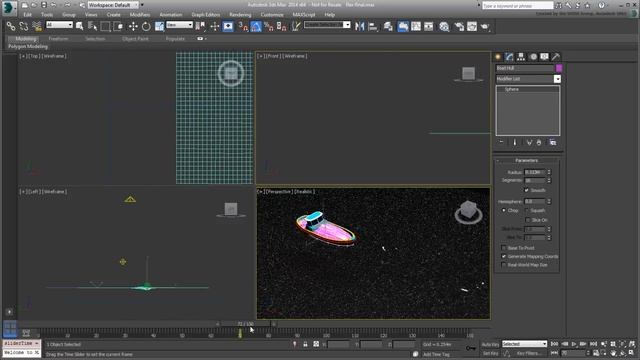Open the Modifier List dropdown
Screen dimensions: 640x360
528,79
